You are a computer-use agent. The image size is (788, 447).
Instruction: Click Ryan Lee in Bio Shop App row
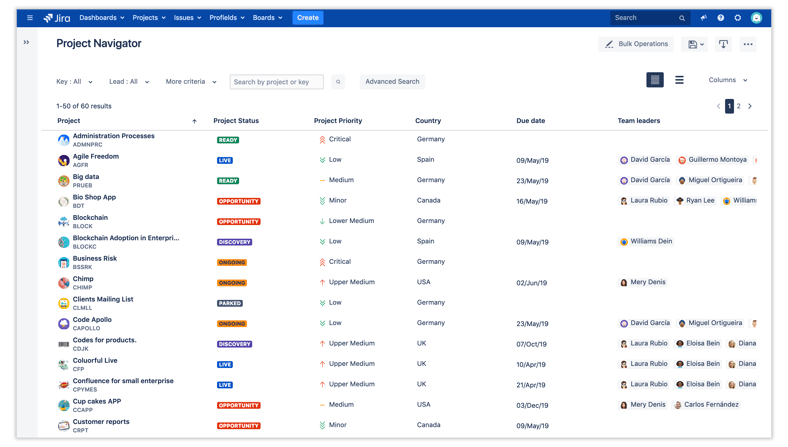click(695, 201)
